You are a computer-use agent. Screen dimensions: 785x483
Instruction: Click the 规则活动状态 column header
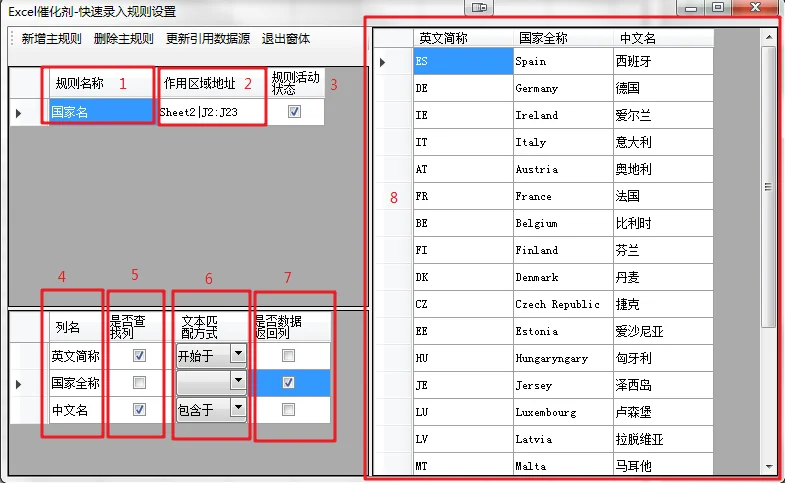click(295, 83)
